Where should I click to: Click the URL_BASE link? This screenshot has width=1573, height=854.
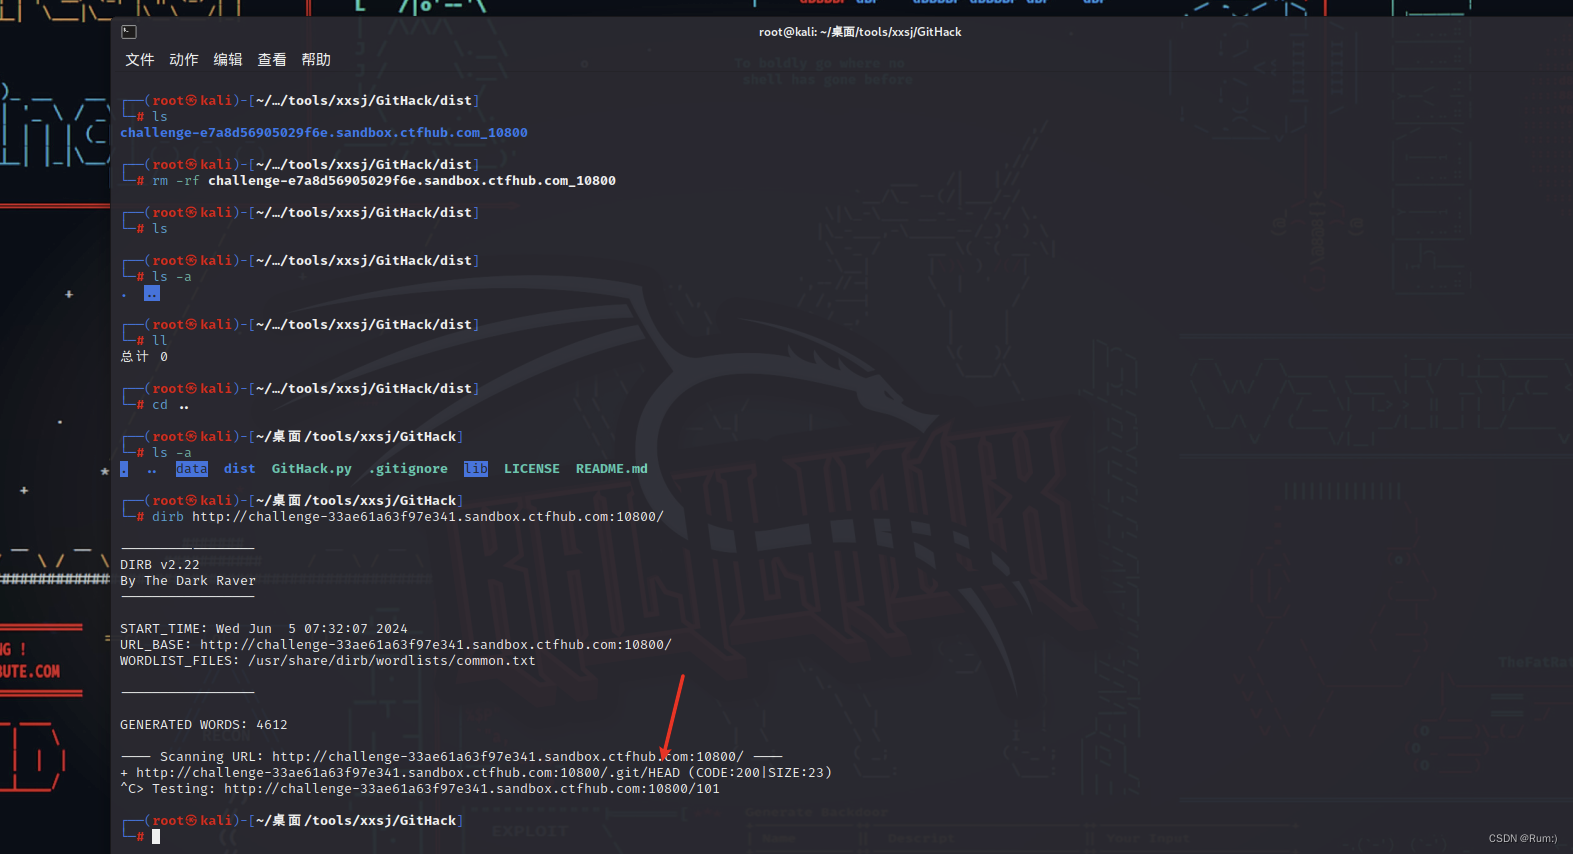click(436, 645)
